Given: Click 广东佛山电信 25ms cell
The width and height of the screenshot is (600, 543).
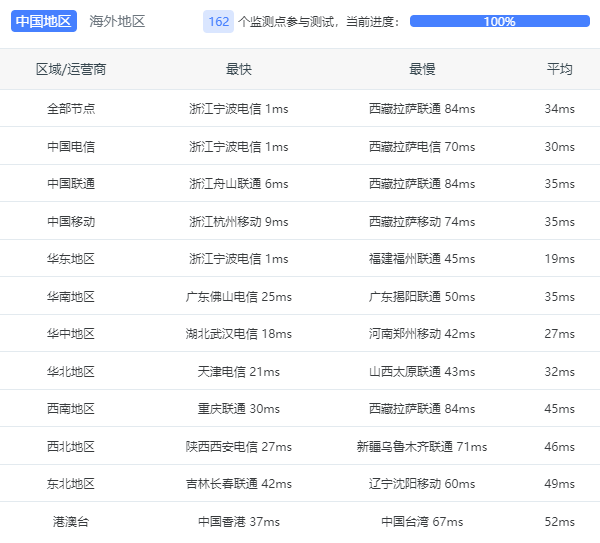Looking at the screenshot, I should pyautogui.click(x=238, y=297).
